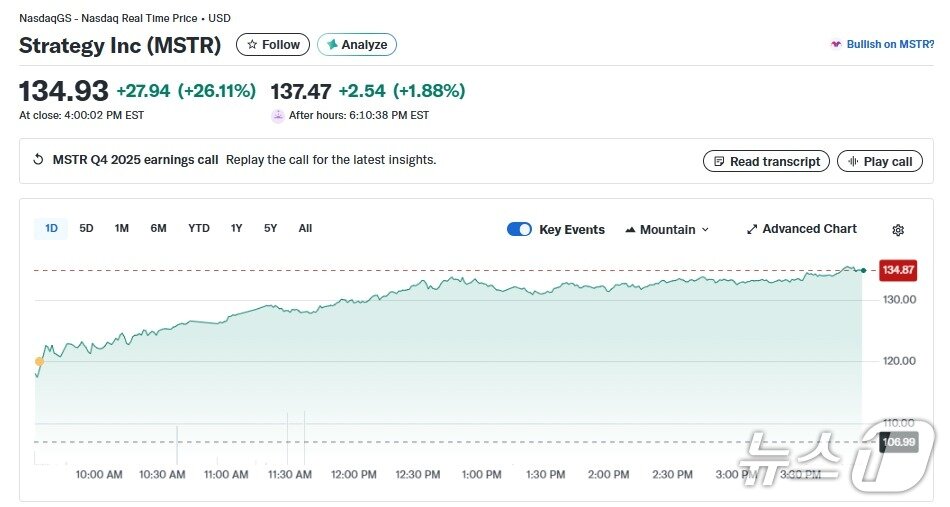Click the earnings call replay icon

38,160
